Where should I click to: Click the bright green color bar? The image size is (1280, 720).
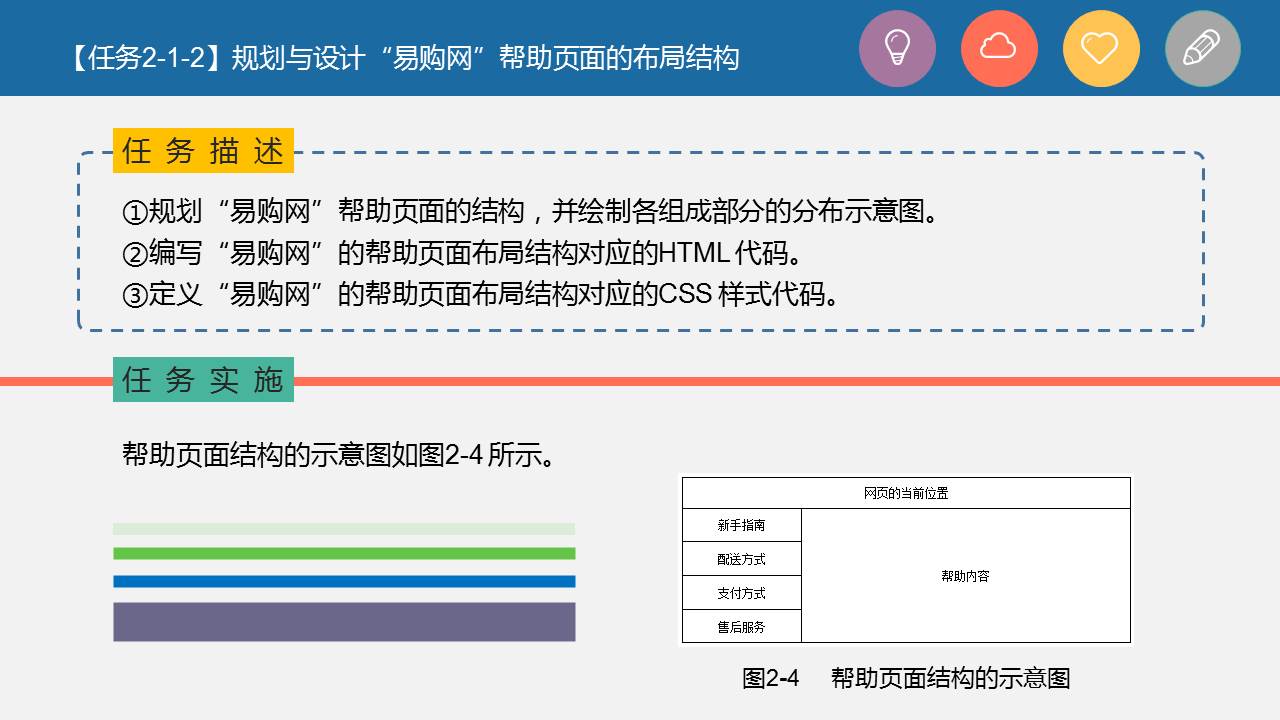click(x=344, y=554)
